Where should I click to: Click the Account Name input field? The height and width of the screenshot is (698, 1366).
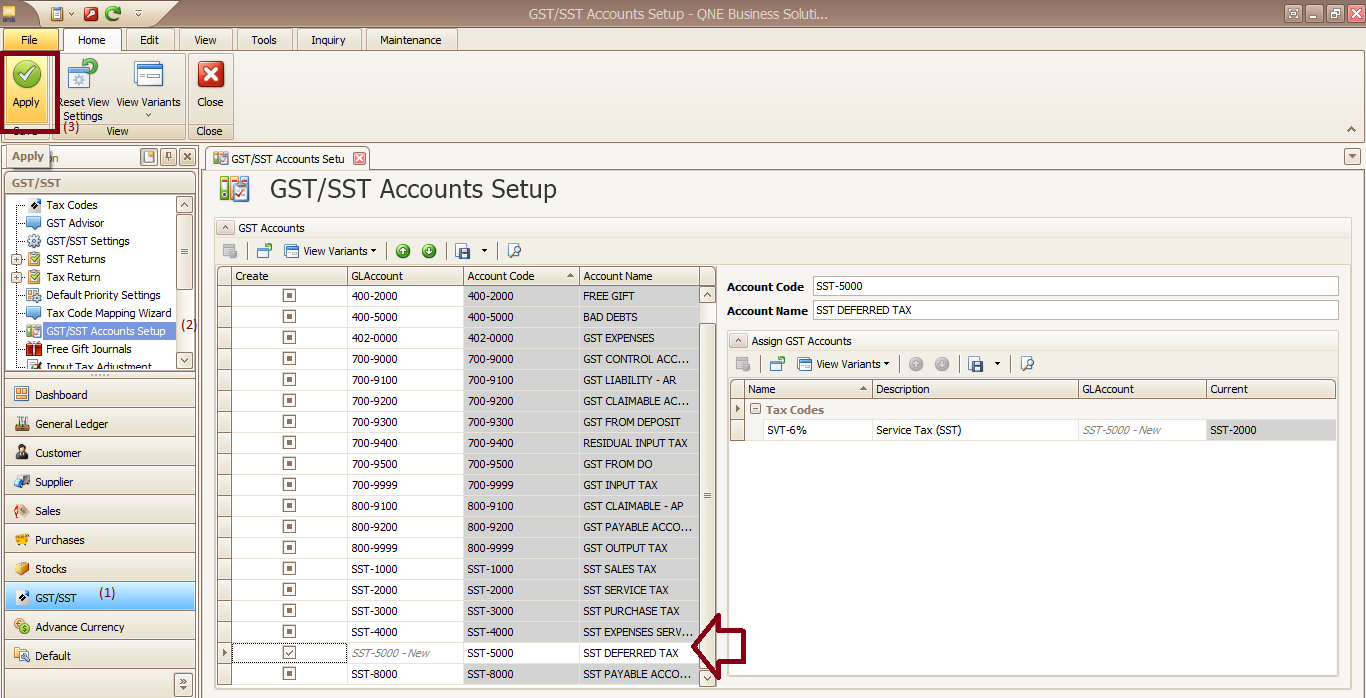pos(1075,310)
